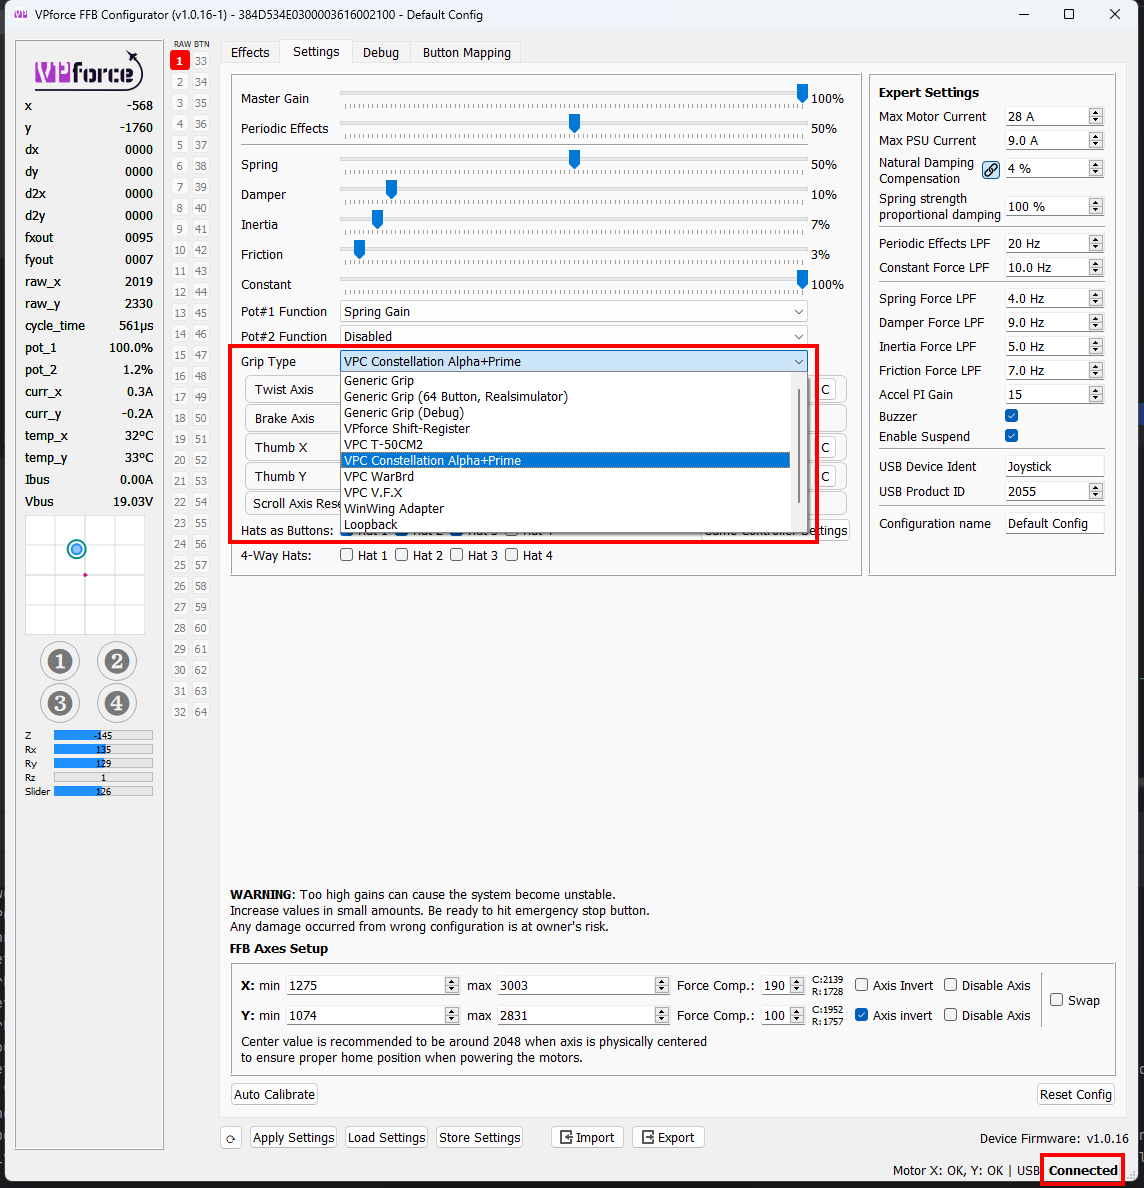The image size is (1144, 1188).
Task: Open the Button Mapping tab
Action: (x=467, y=52)
